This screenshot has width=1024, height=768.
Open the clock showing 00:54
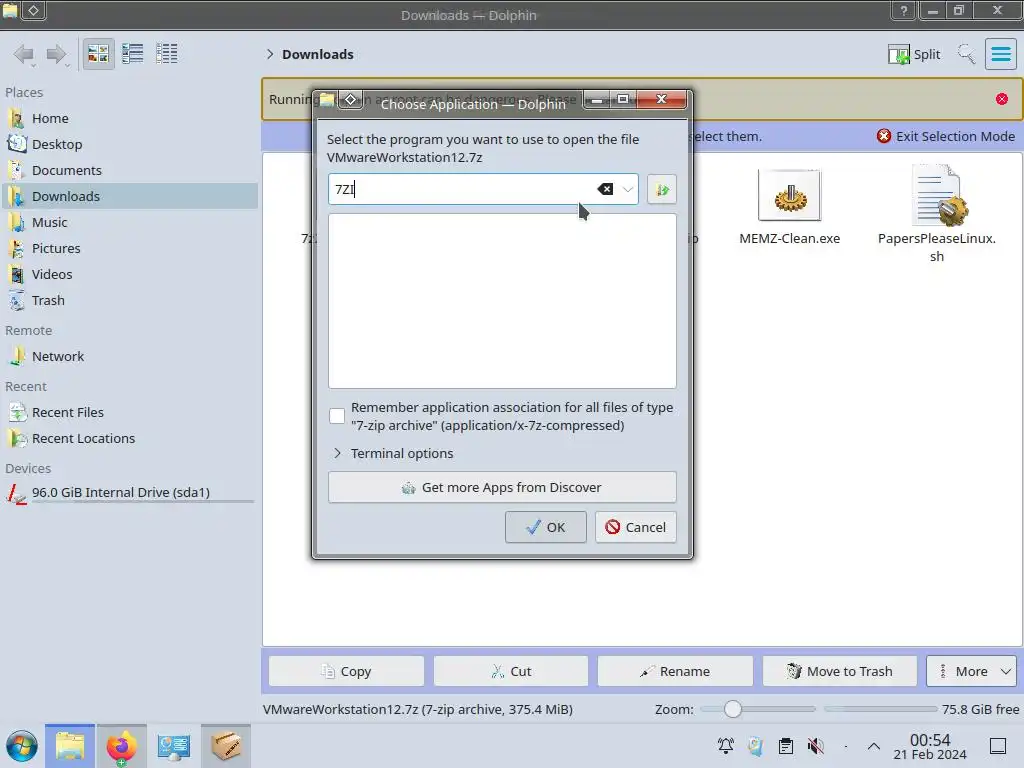[x=930, y=746]
